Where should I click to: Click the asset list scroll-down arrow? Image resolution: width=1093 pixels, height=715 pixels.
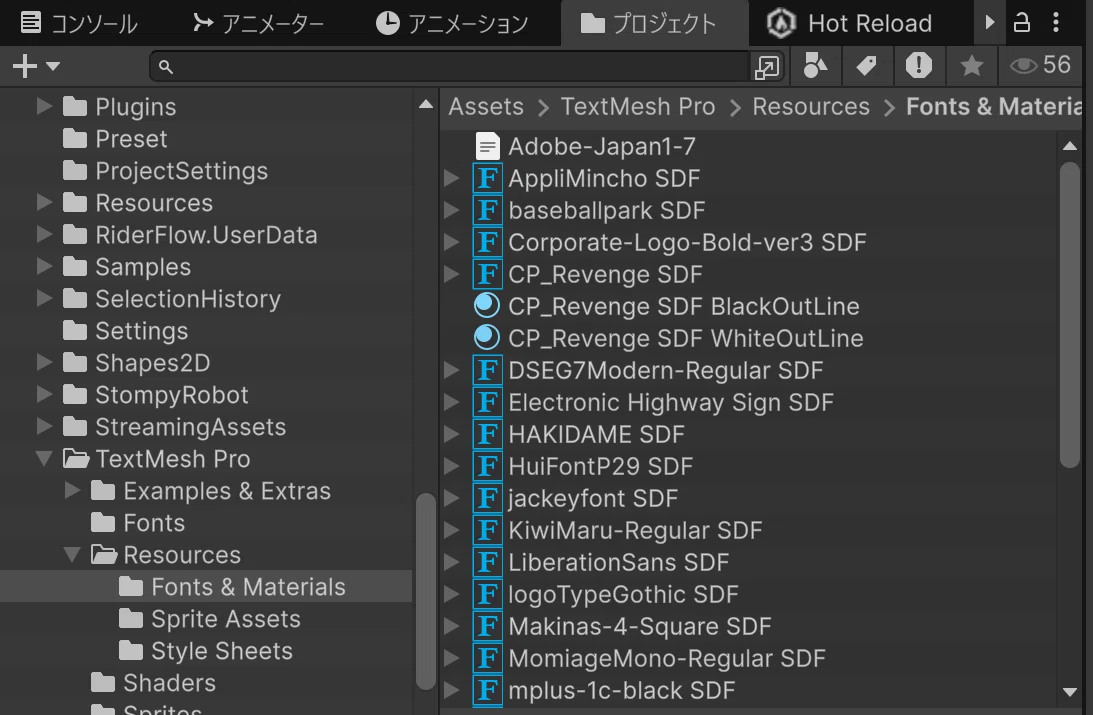[1070, 692]
